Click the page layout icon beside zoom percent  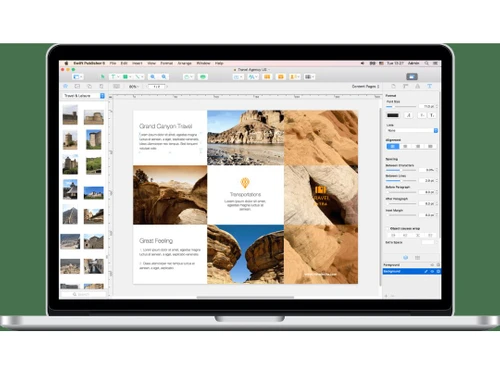click(116, 86)
